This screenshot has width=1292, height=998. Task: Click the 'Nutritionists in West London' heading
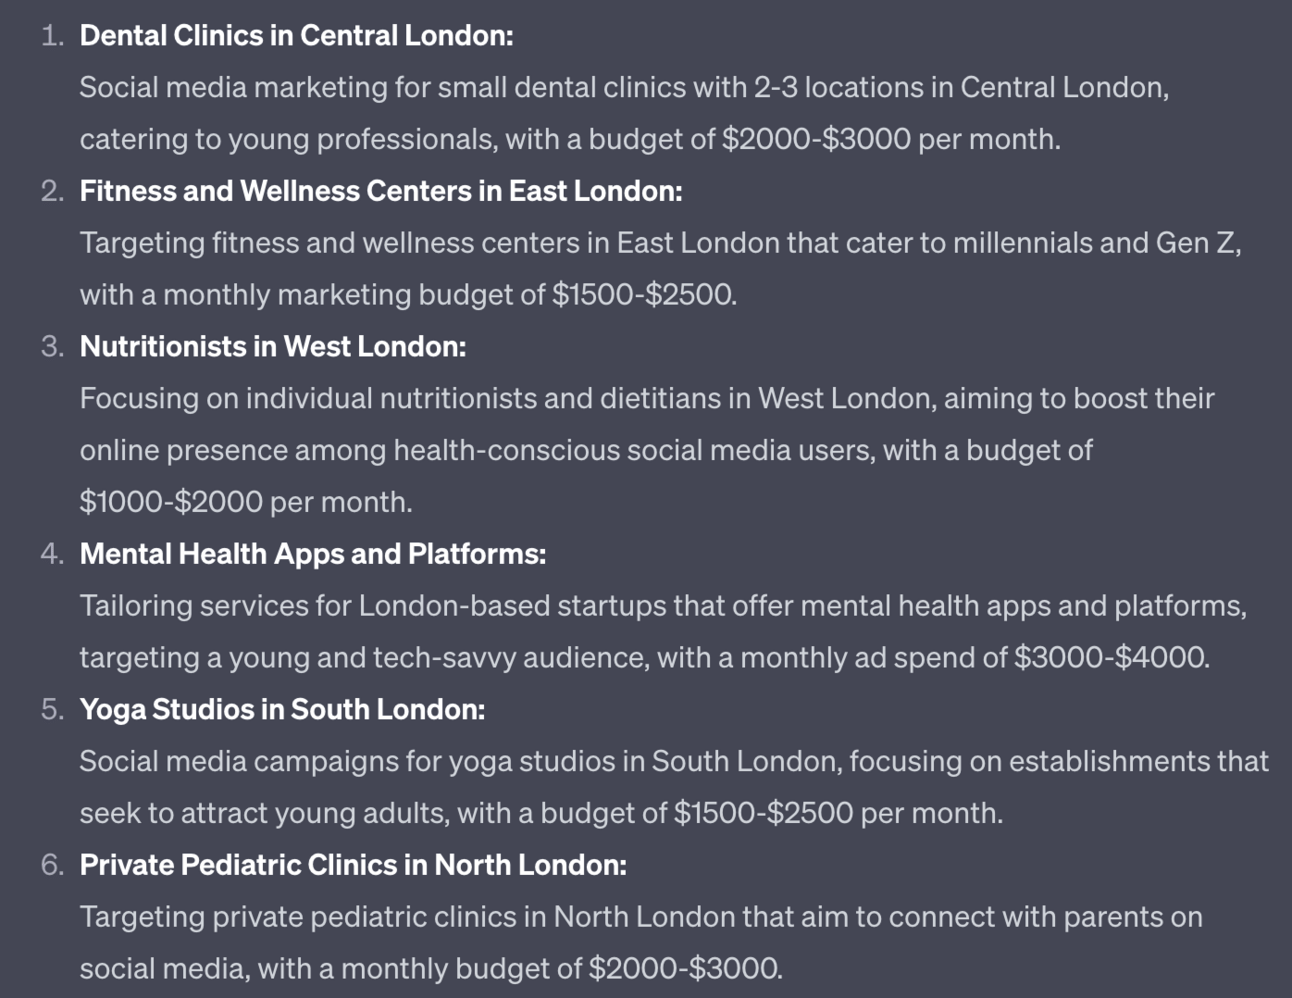(273, 347)
